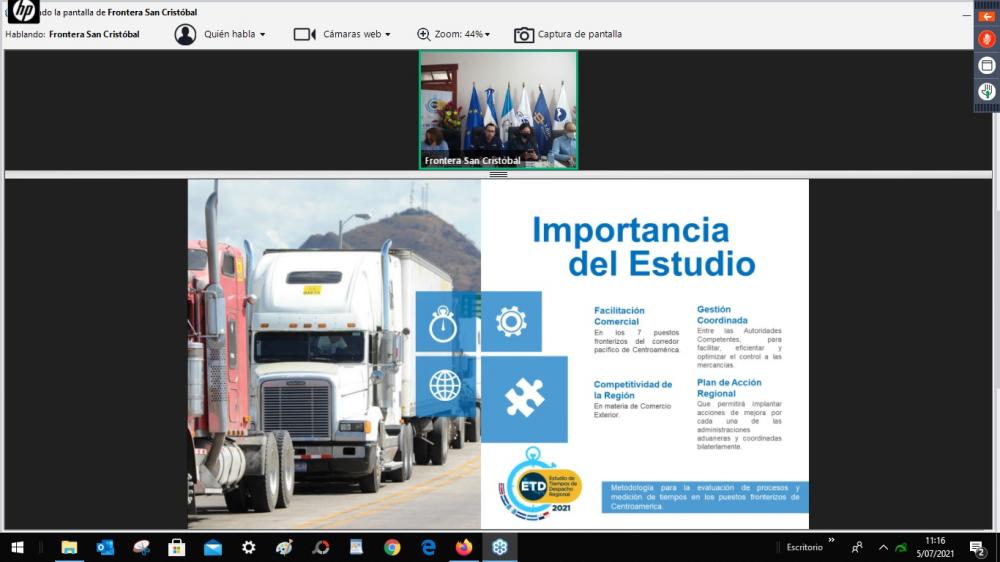Viewport: 1000px width, 562px height.
Task: Click the speaker profile icon
Action: (185, 34)
